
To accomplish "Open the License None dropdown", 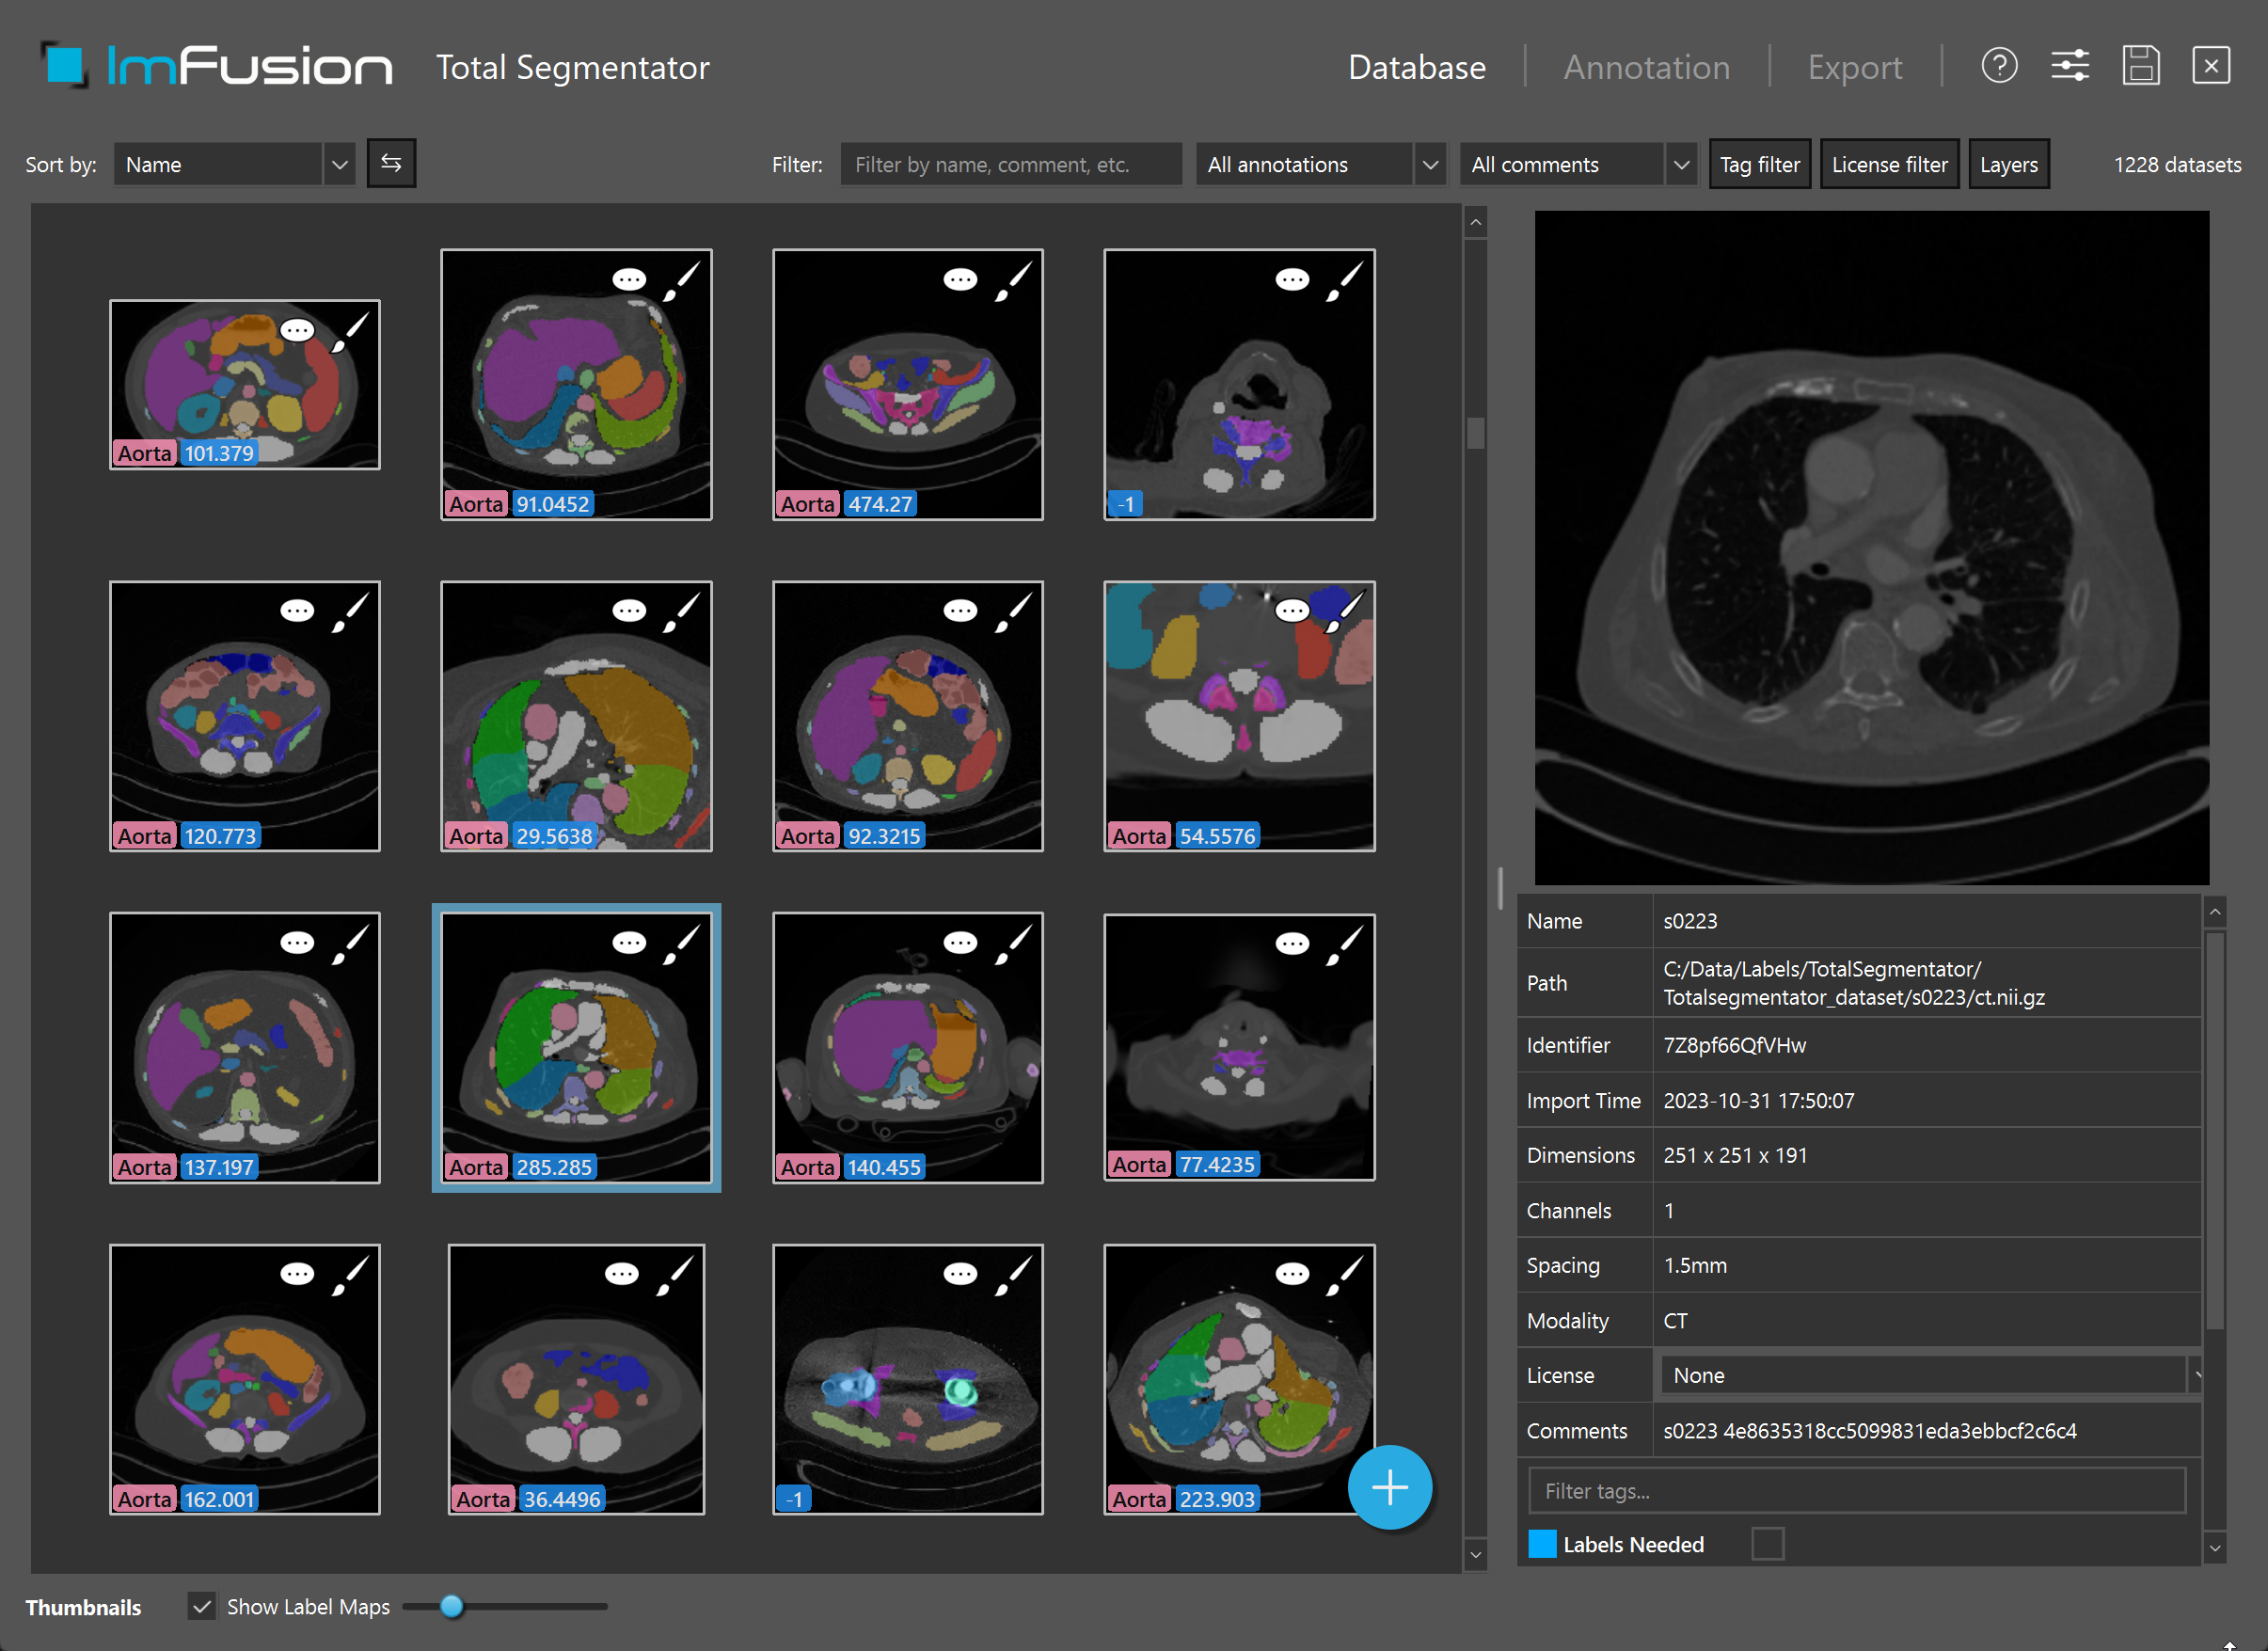I will click(1930, 1375).
